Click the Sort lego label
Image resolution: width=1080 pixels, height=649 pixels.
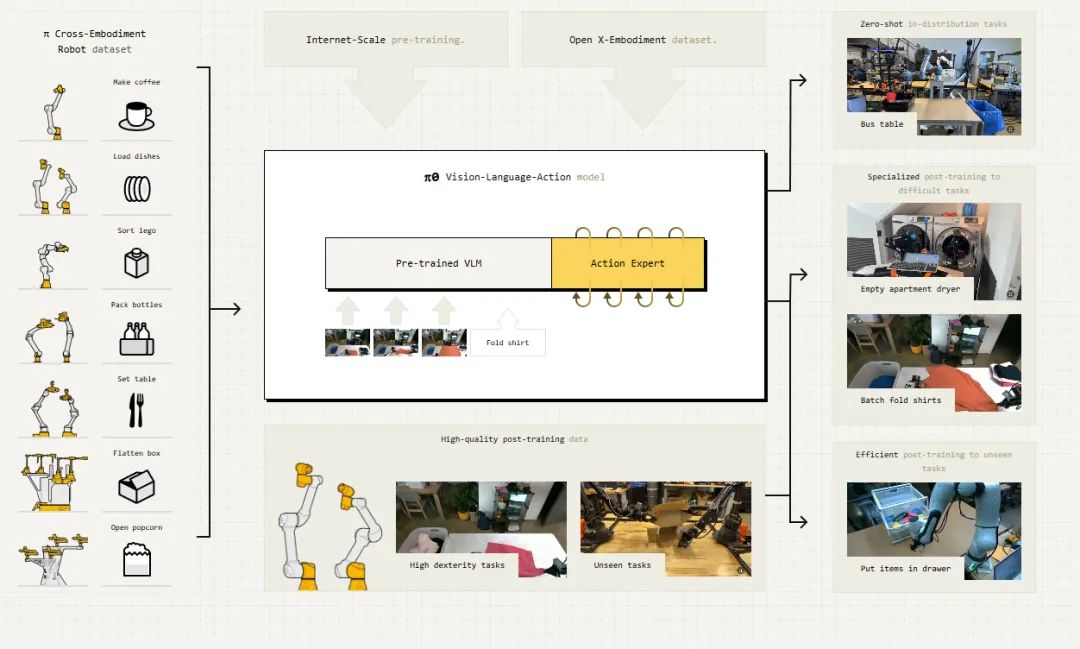[136, 231]
